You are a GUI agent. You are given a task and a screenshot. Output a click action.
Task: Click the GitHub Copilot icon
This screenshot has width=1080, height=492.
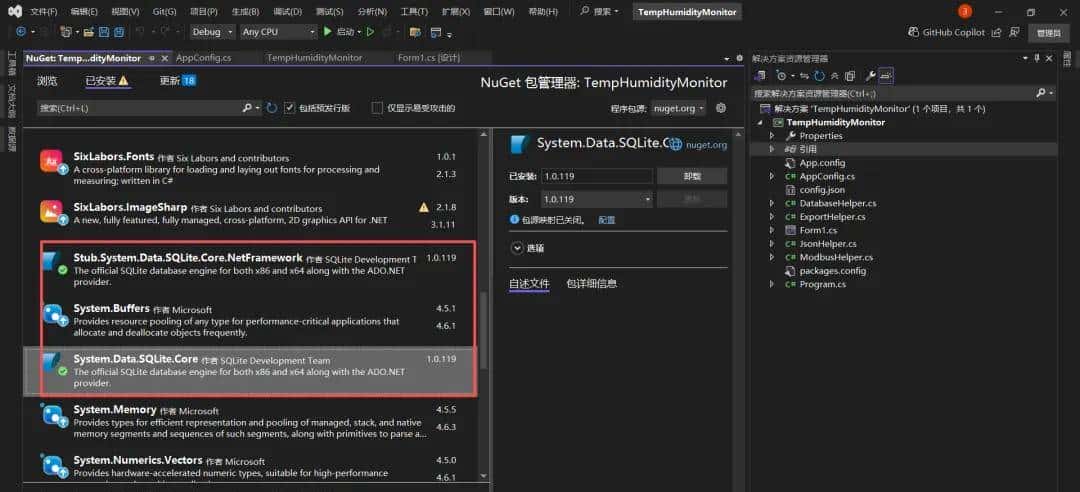point(913,32)
